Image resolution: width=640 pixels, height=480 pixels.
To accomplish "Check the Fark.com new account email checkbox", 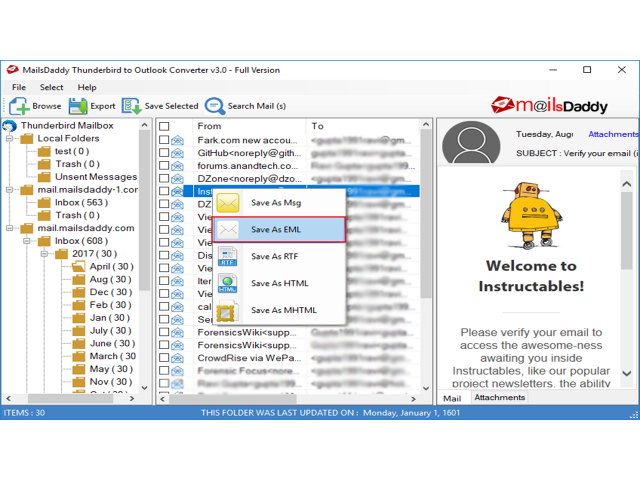I will (164, 140).
